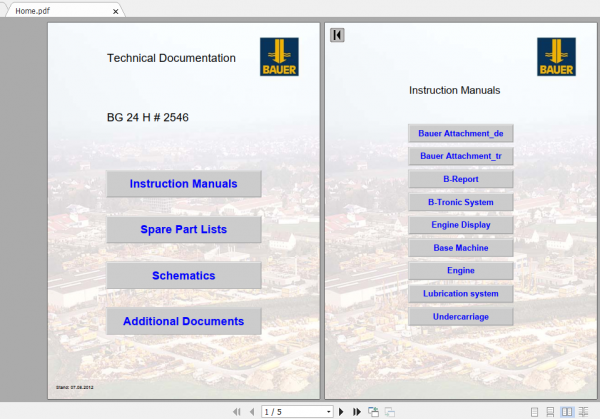Go to first page
Screen dimensions: 600x419
point(237,412)
